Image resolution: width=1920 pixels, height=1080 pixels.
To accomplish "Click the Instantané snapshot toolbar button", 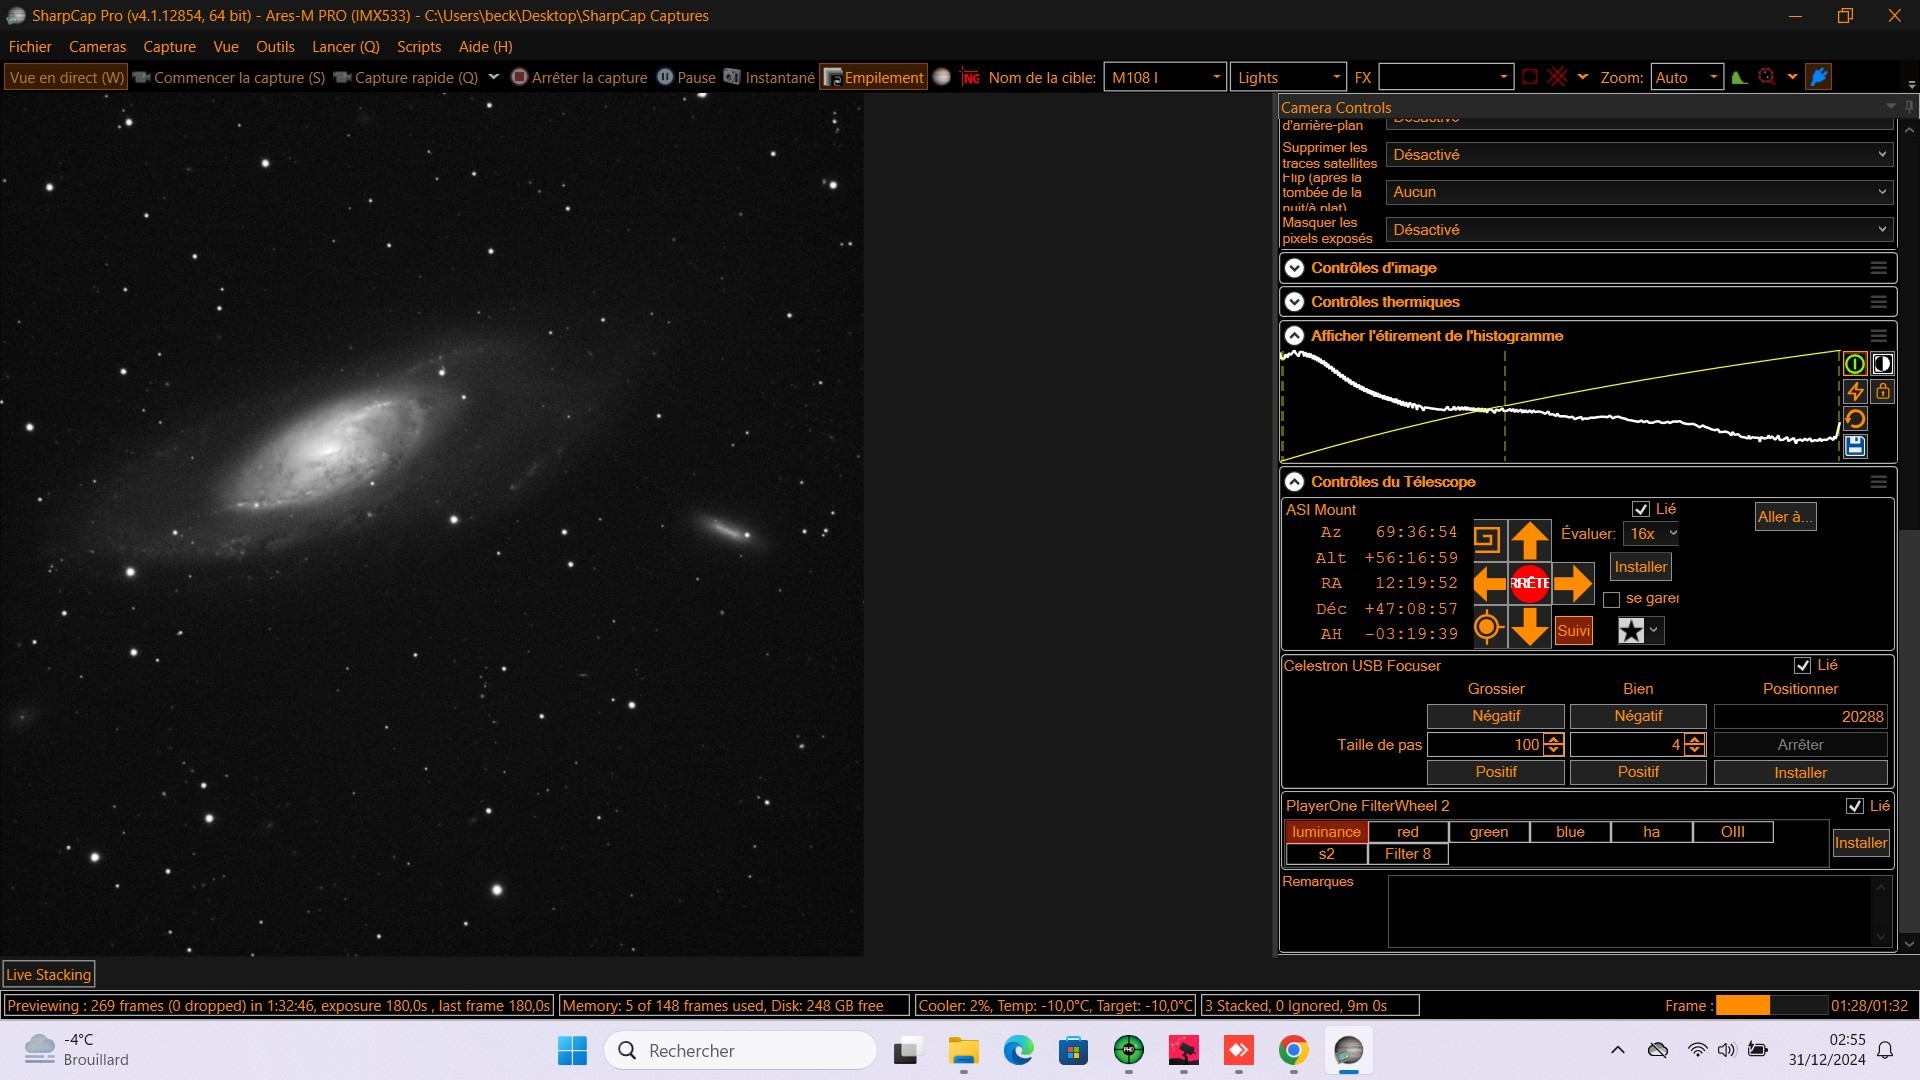I will coord(769,77).
